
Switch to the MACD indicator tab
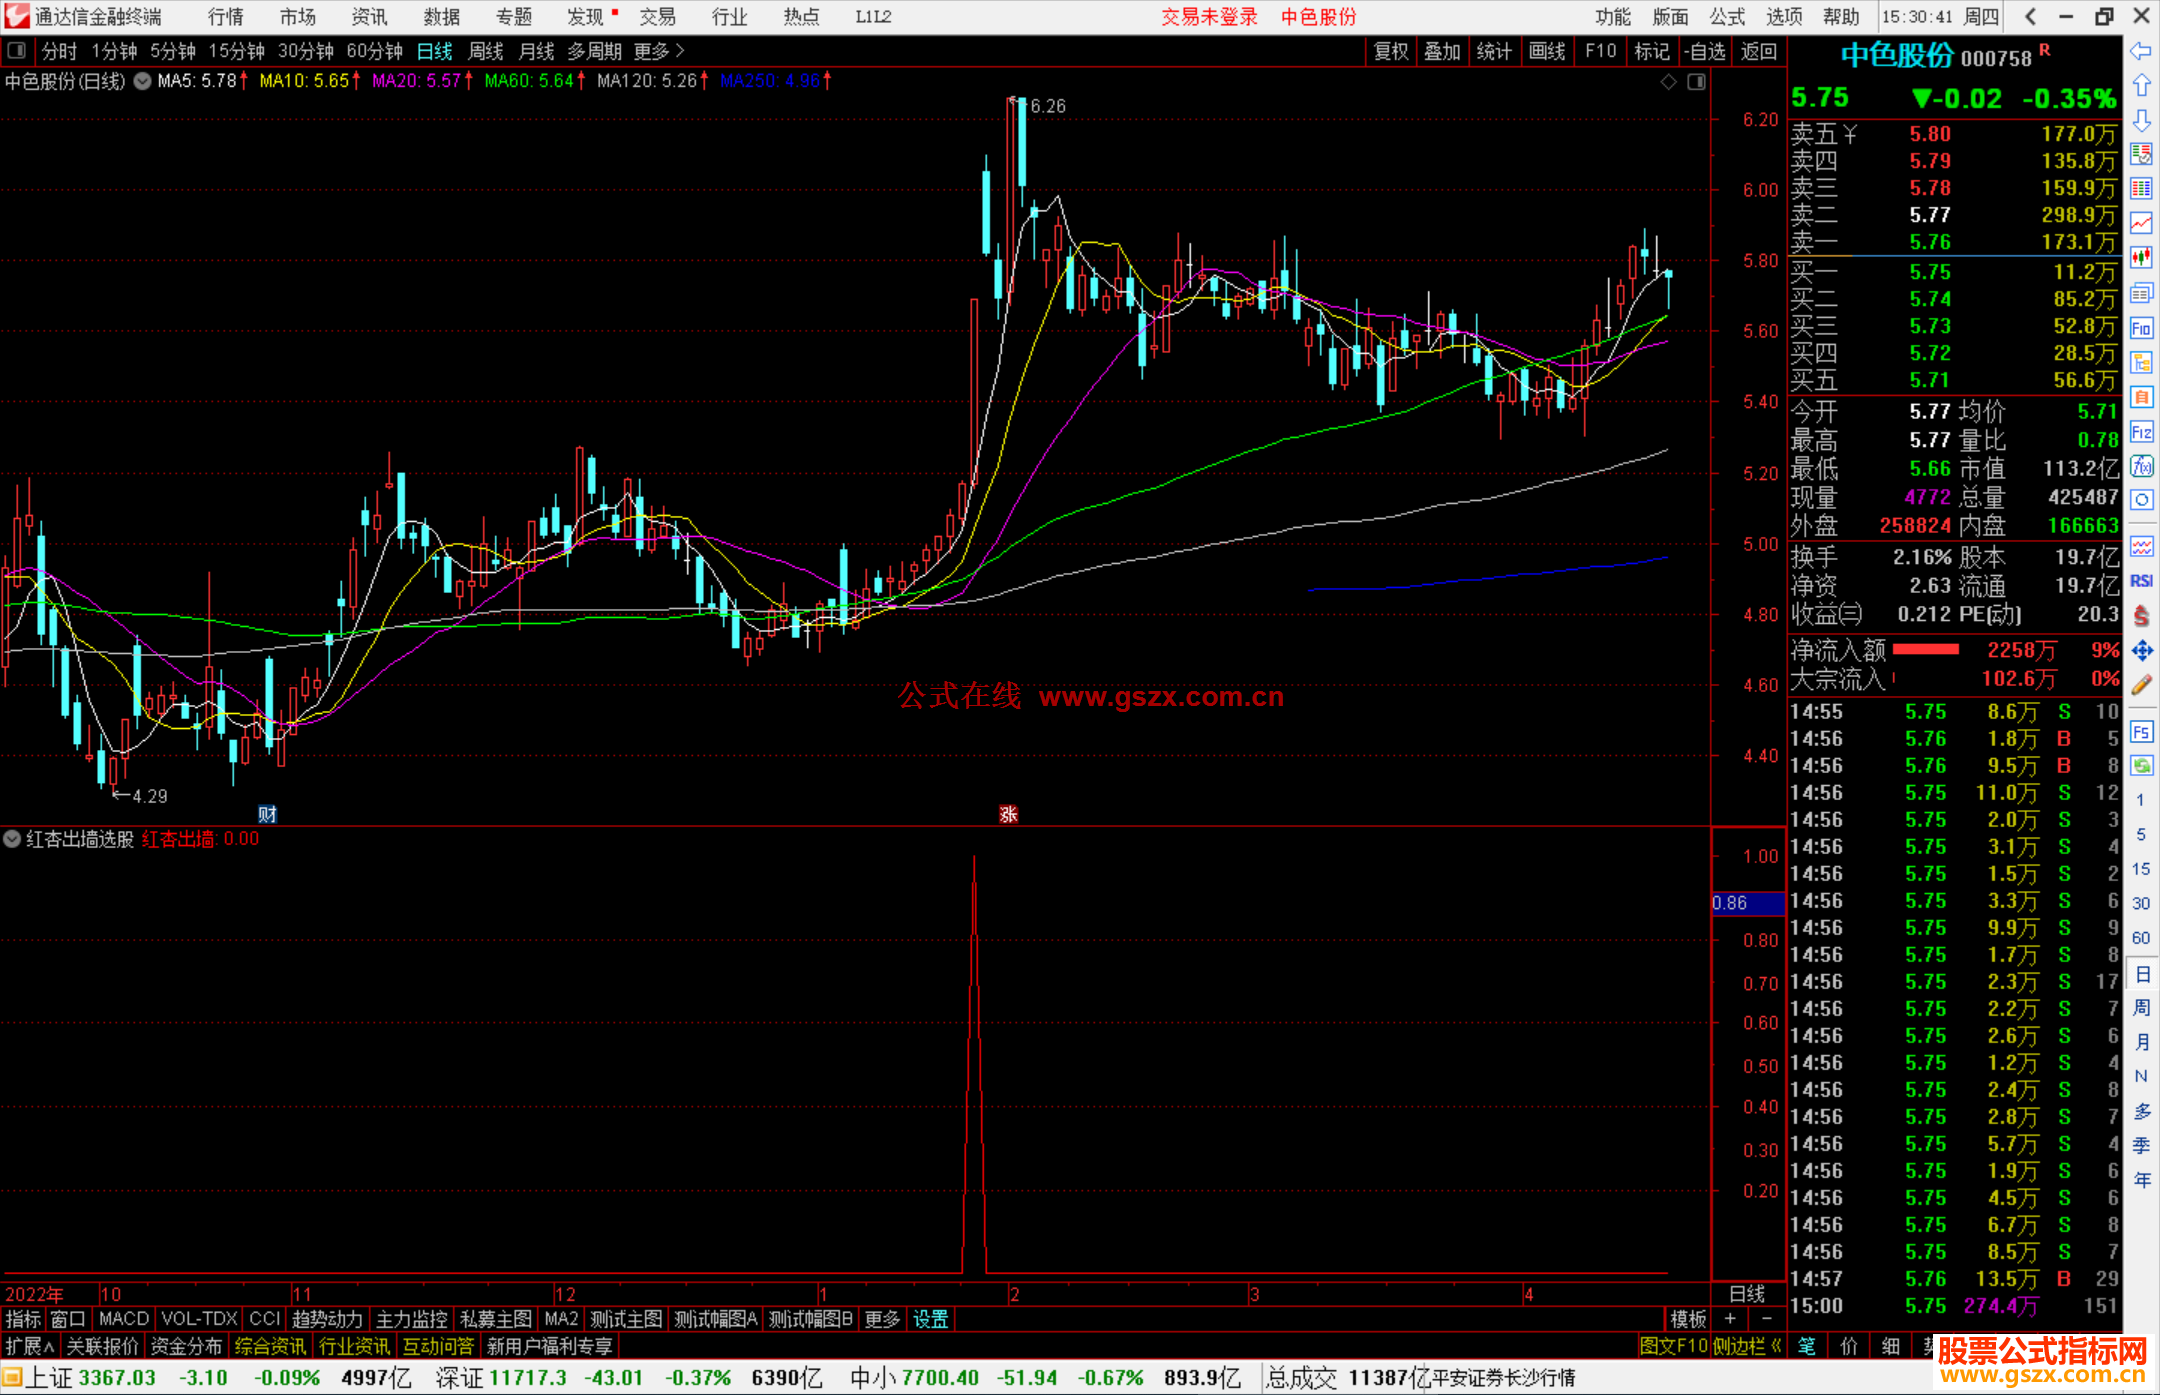click(123, 1319)
